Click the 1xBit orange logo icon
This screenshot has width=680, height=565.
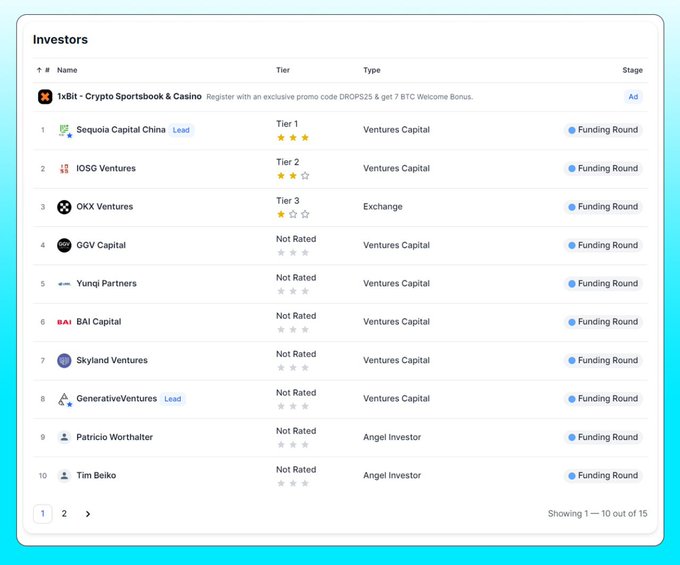[45, 97]
